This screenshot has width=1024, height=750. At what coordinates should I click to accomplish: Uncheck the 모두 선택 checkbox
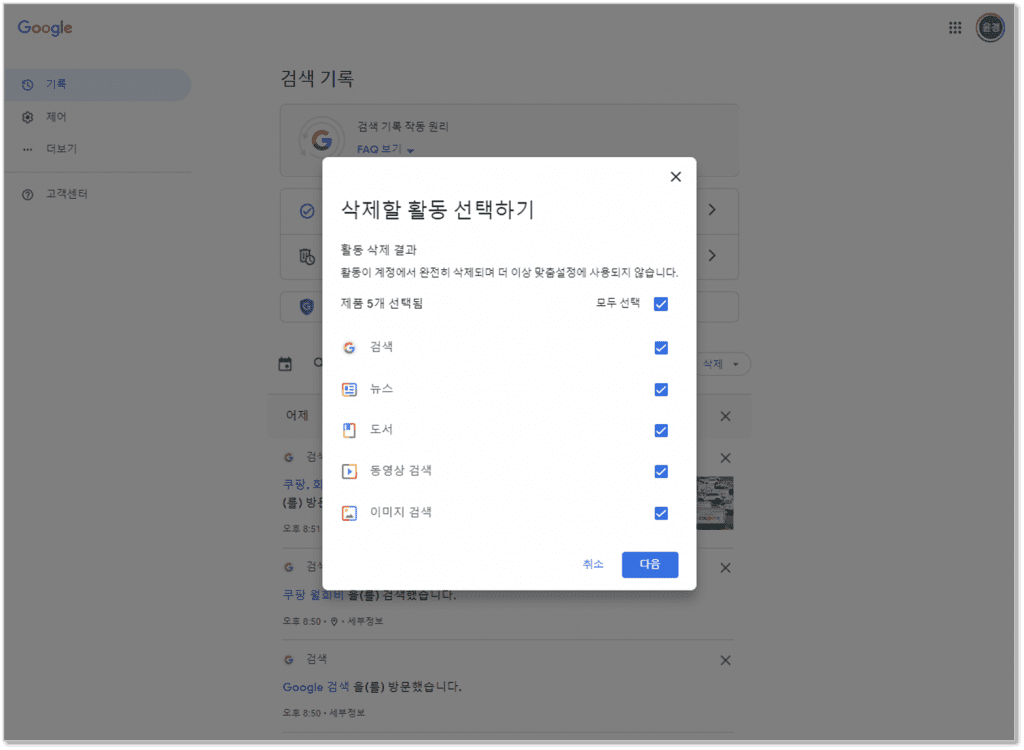coord(661,304)
